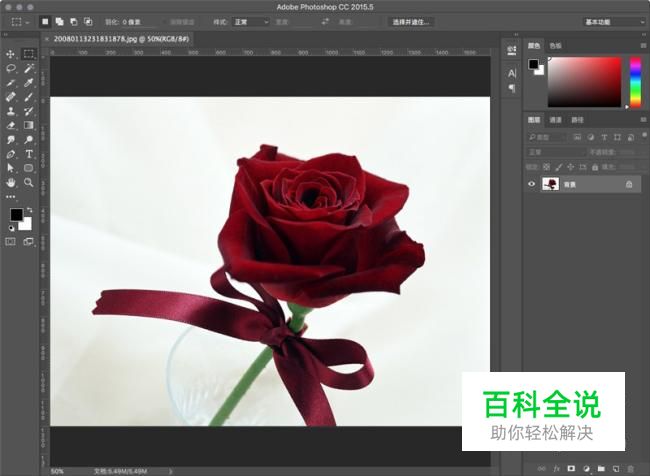Click the Background layer thumbnail
The width and height of the screenshot is (650, 476).
[550, 184]
